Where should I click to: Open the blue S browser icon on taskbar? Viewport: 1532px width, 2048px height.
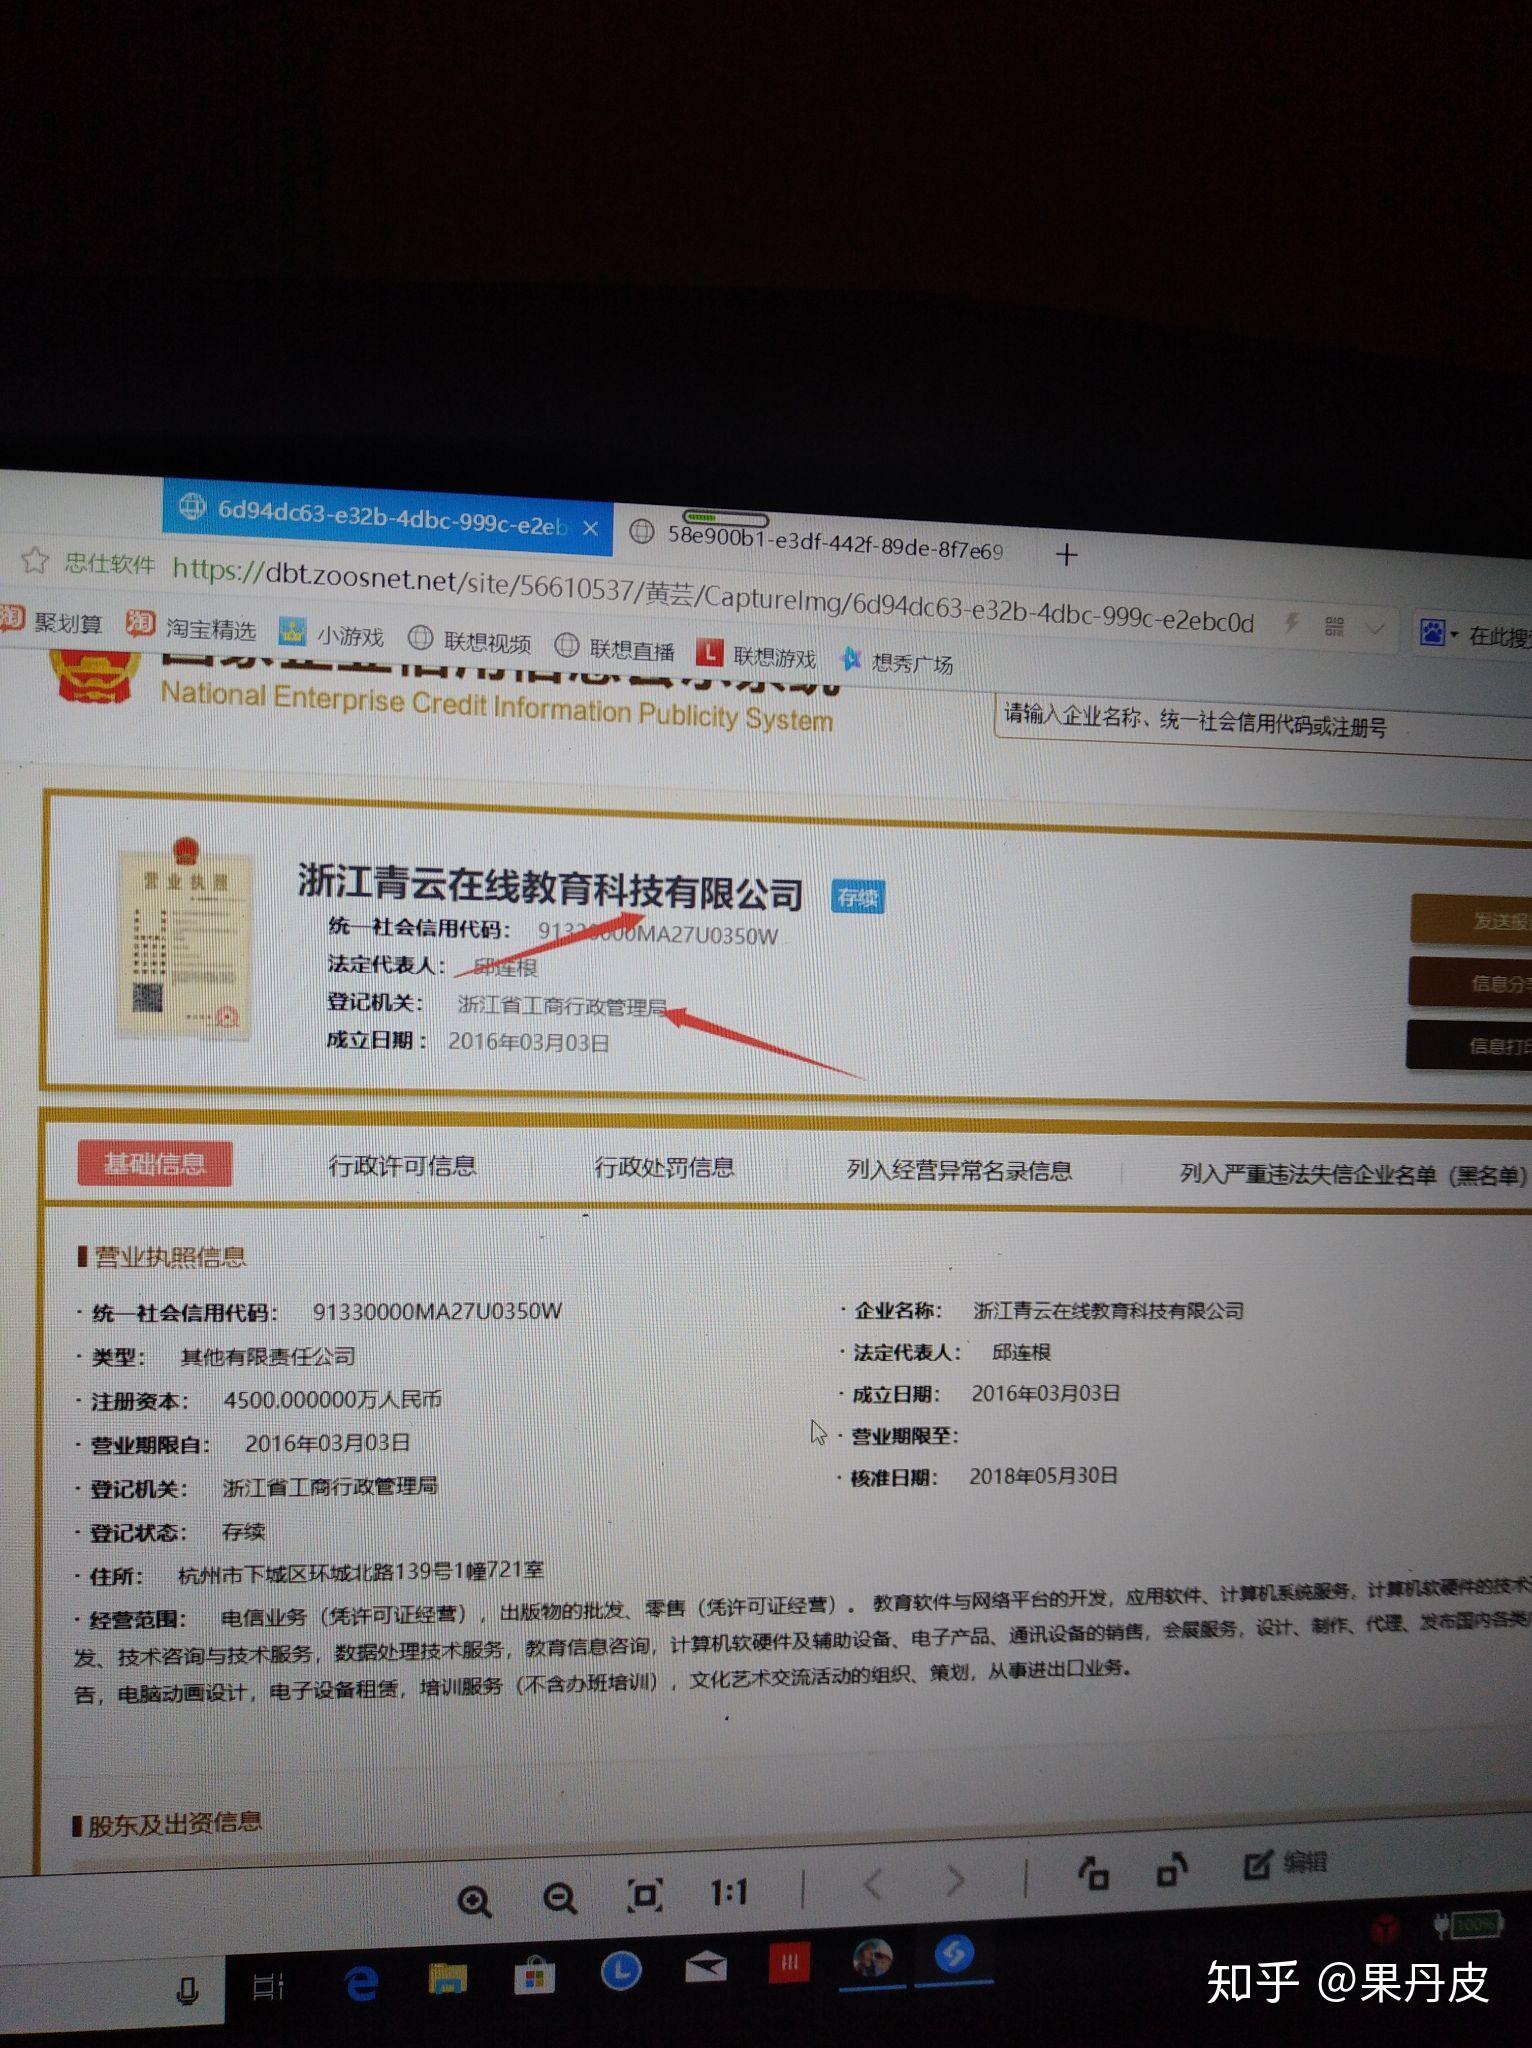pyautogui.click(x=954, y=1954)
